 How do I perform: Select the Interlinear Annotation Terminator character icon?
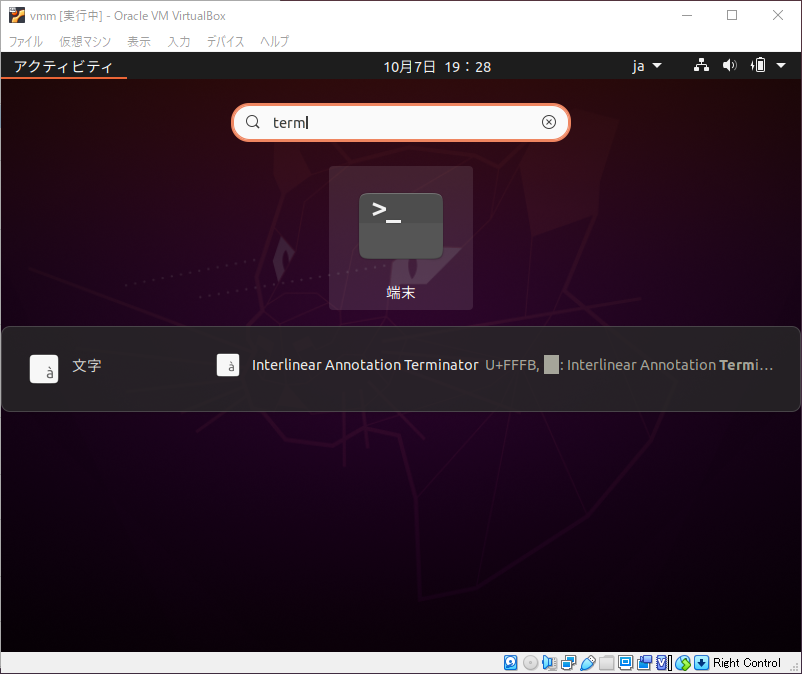[x=228, y=365]
